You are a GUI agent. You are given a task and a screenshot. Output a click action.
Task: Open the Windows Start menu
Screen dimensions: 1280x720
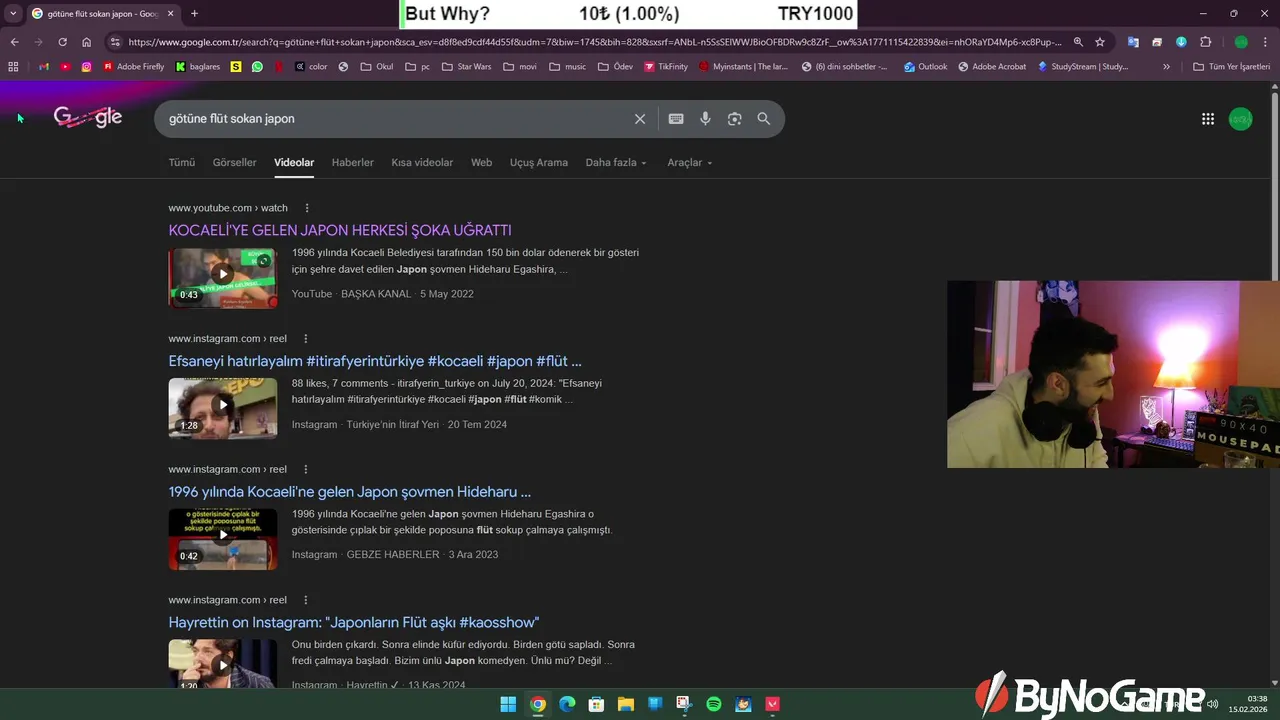click(508, 704)
